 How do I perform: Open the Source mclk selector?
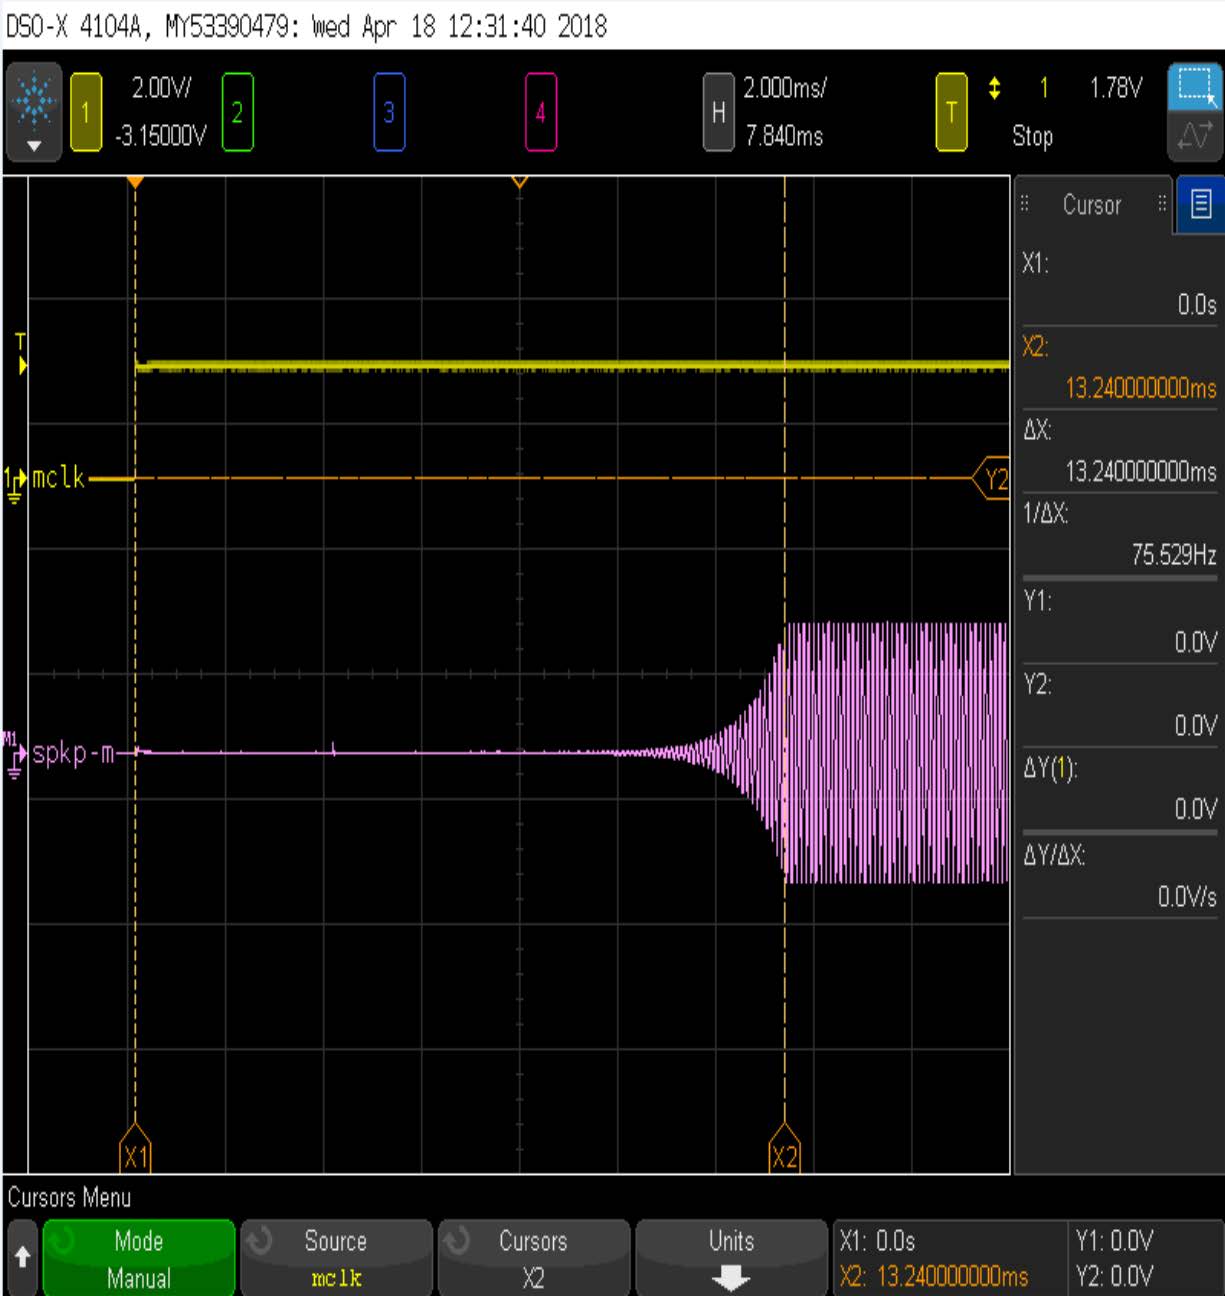coord(336,1259)
